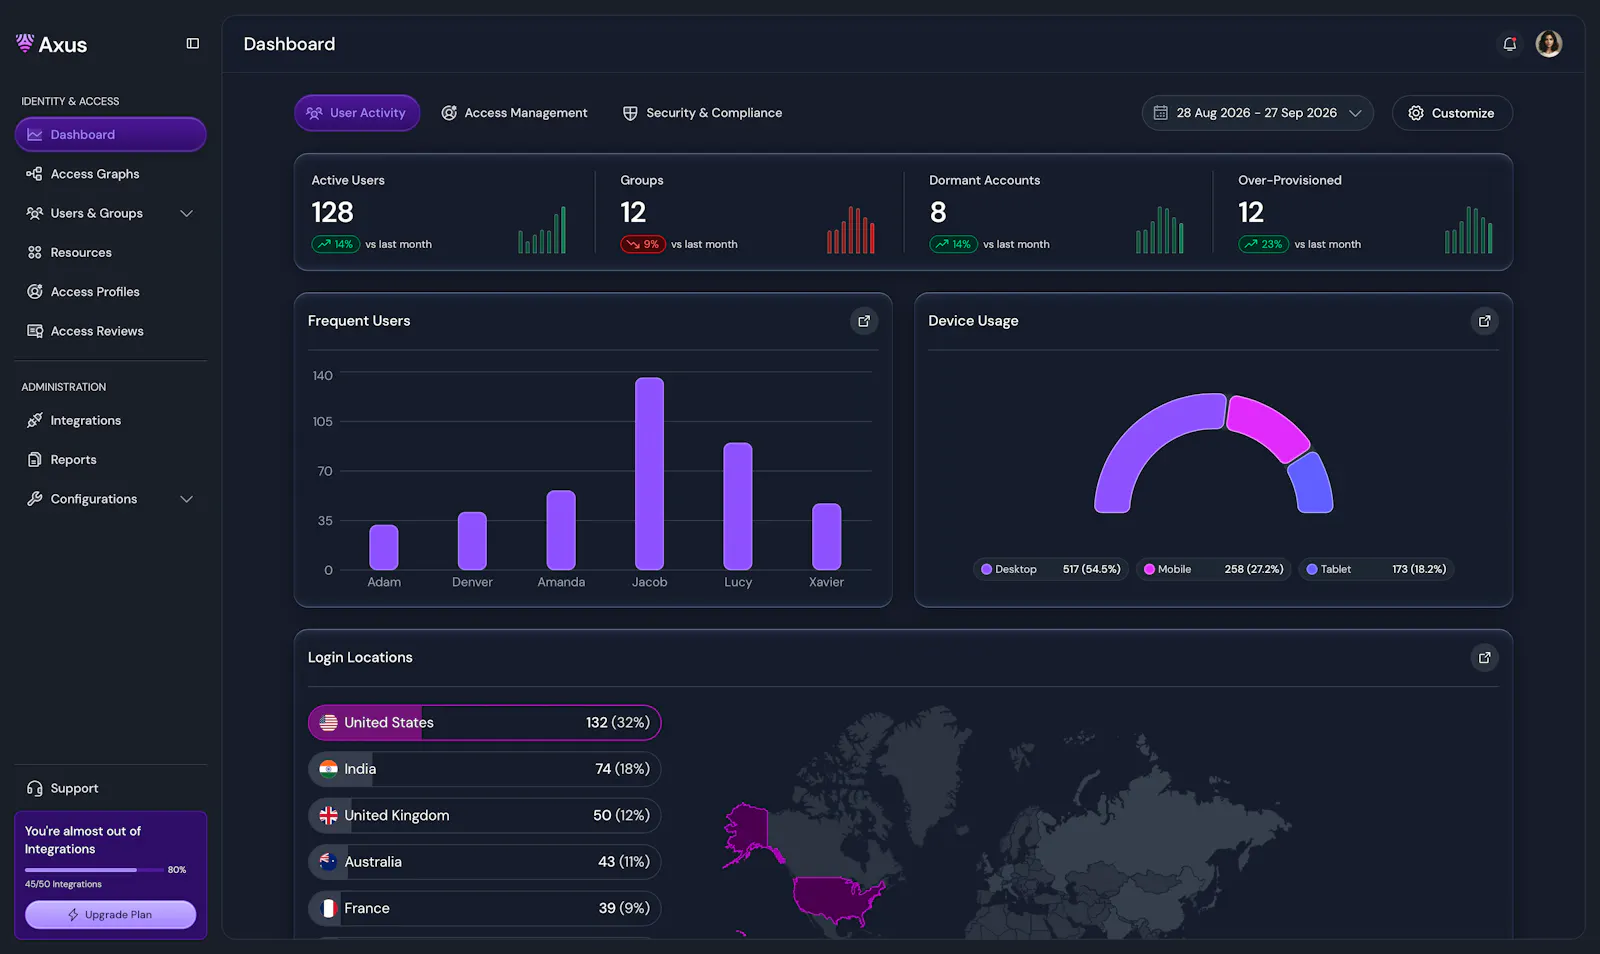Click the integrations usage progress bar
This screenshot has width=1600, height=954.
(x=94, y=870)
